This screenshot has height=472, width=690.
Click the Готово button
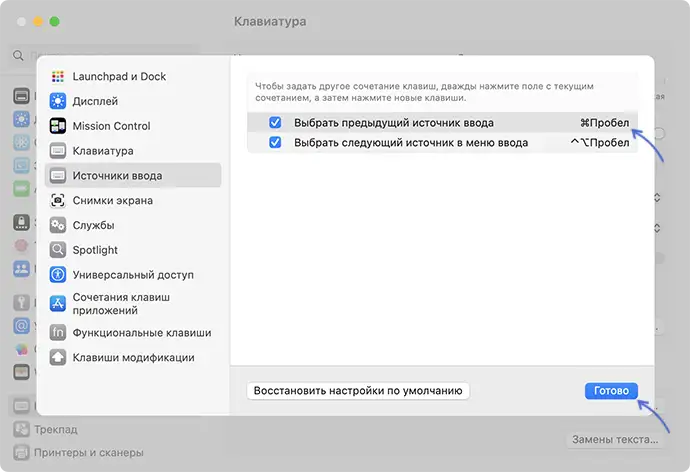[x=611, y=391]
